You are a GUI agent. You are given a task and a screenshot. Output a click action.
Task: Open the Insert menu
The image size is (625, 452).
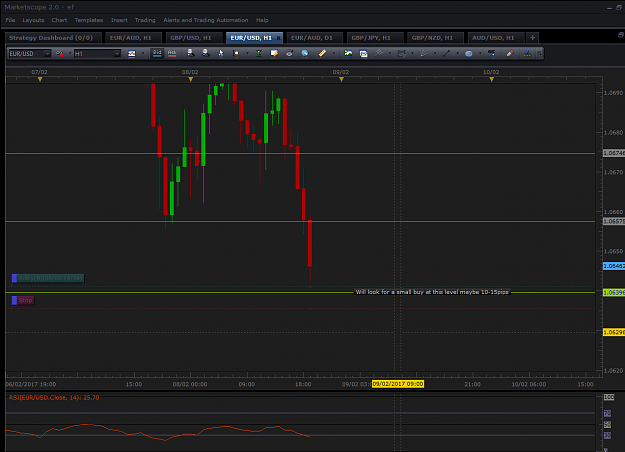coord(119,20)
